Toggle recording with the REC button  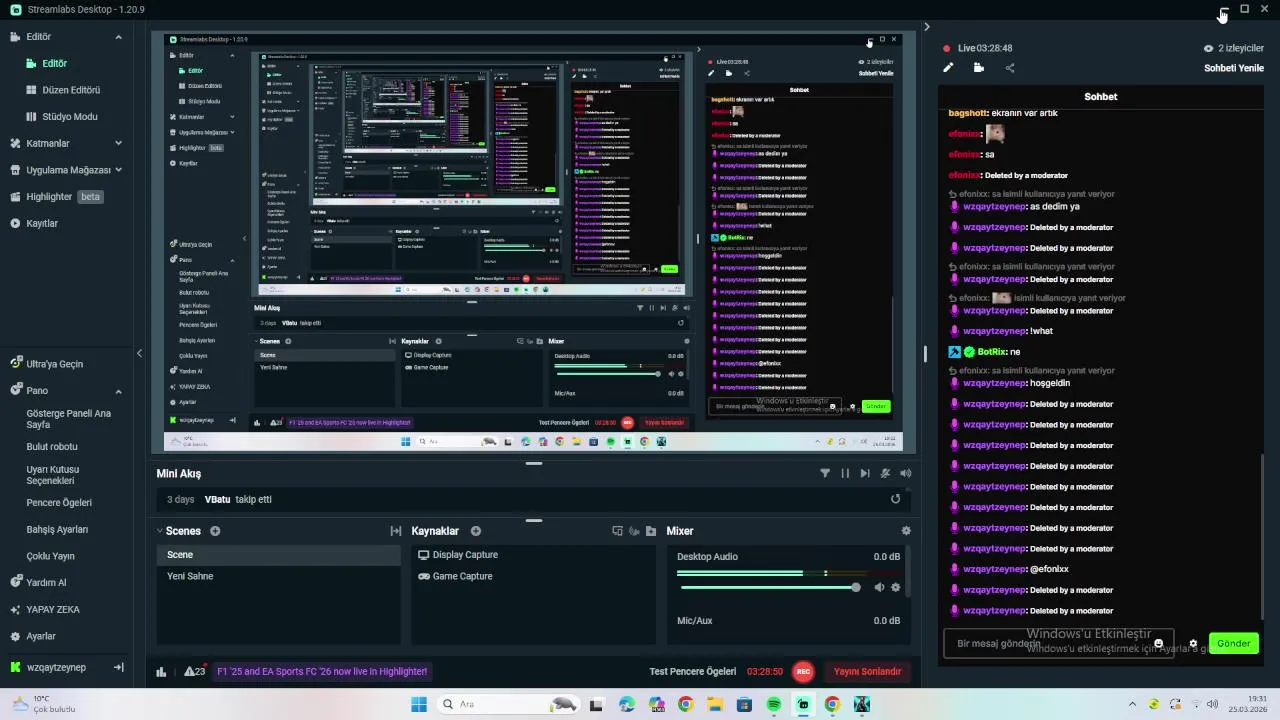tap(802, 672)
